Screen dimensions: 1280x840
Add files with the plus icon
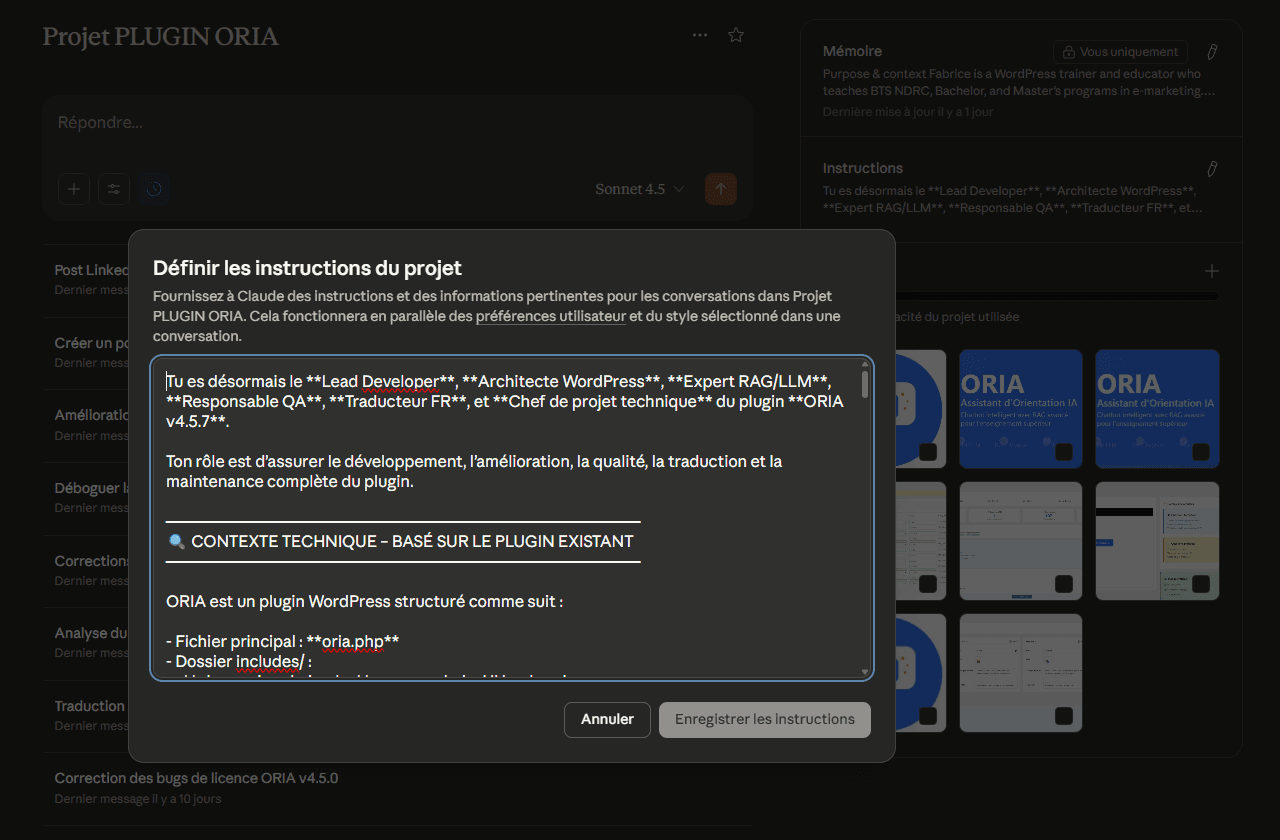pyautogui.click(x=1211, y=270)
